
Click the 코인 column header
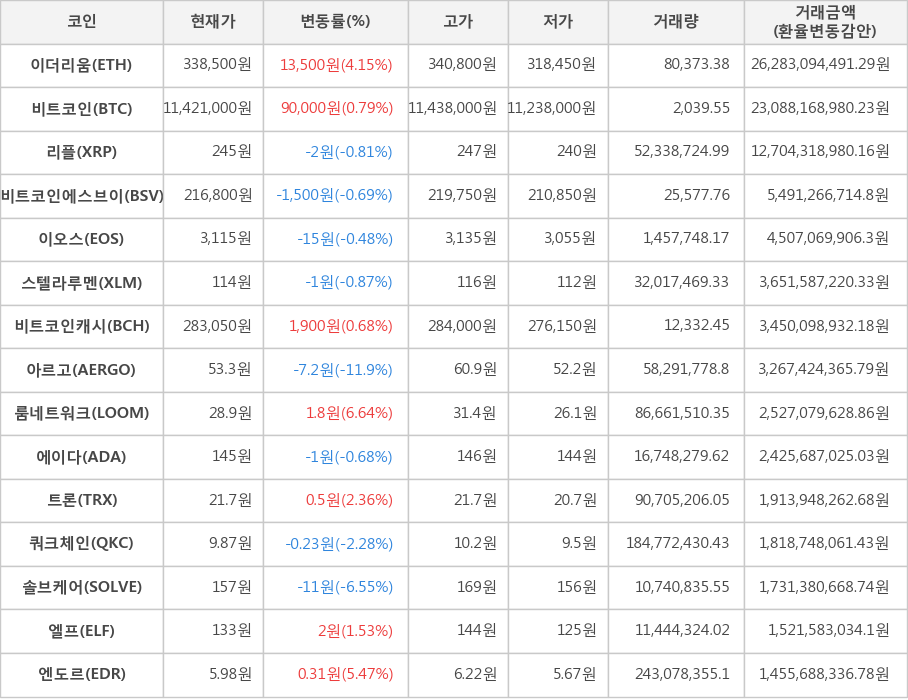(81, 21)
